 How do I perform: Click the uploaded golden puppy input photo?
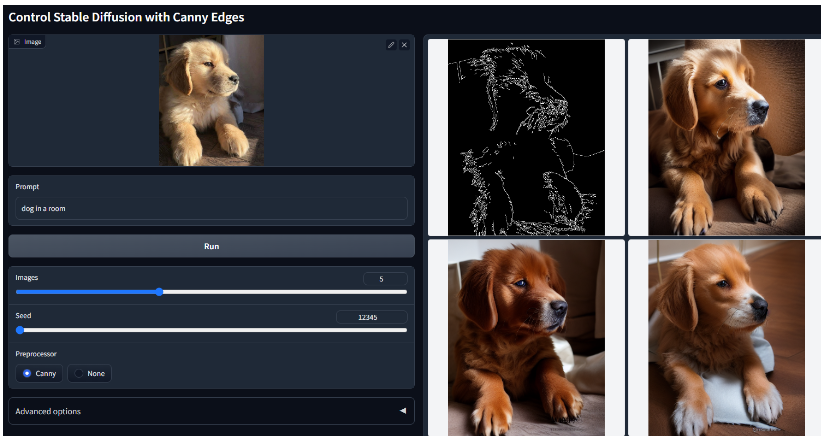tap(211, 100)
